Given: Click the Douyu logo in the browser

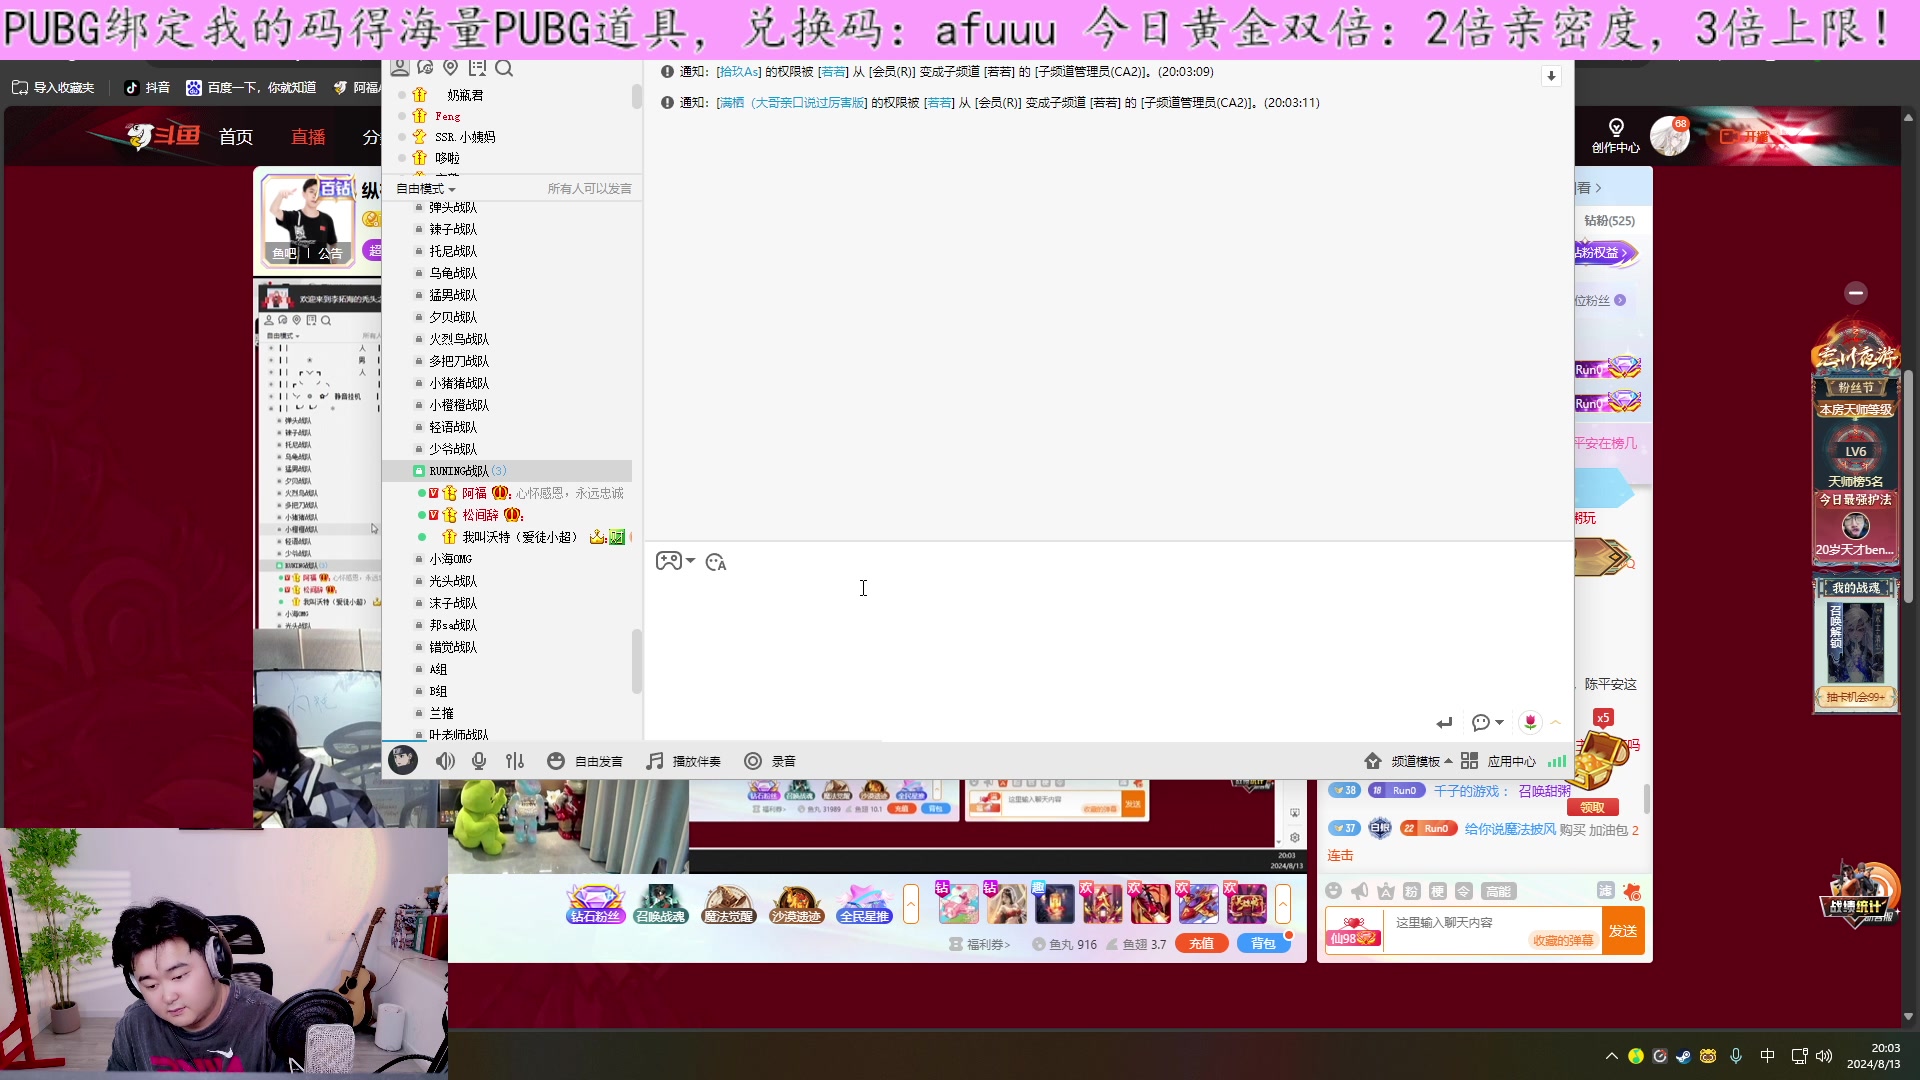Looking at the screenshot, I should (165, 135).
